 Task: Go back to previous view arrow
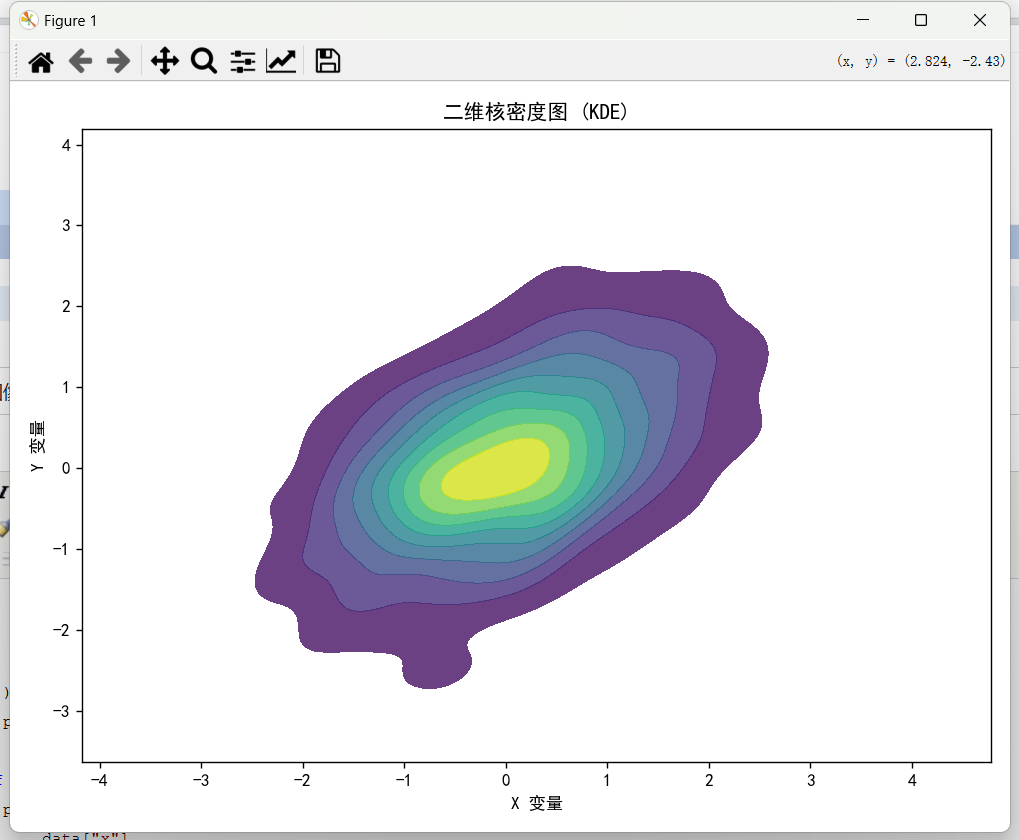[81, 62]
